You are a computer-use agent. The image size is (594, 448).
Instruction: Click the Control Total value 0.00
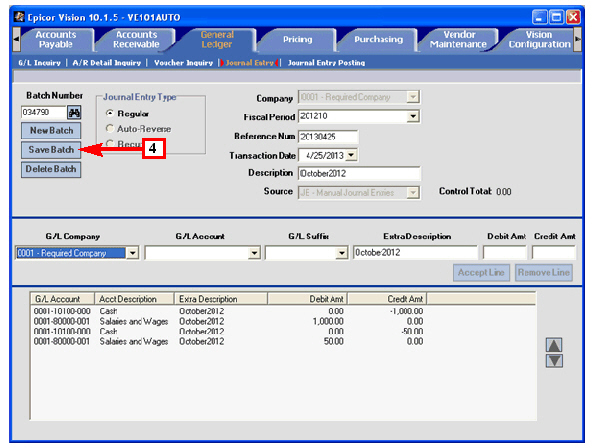[503, 192]
